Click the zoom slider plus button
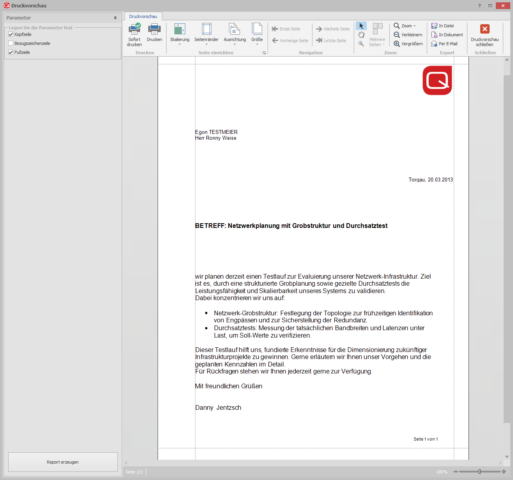The height and width of the screenshot is (480, 513). coord(504,472)
